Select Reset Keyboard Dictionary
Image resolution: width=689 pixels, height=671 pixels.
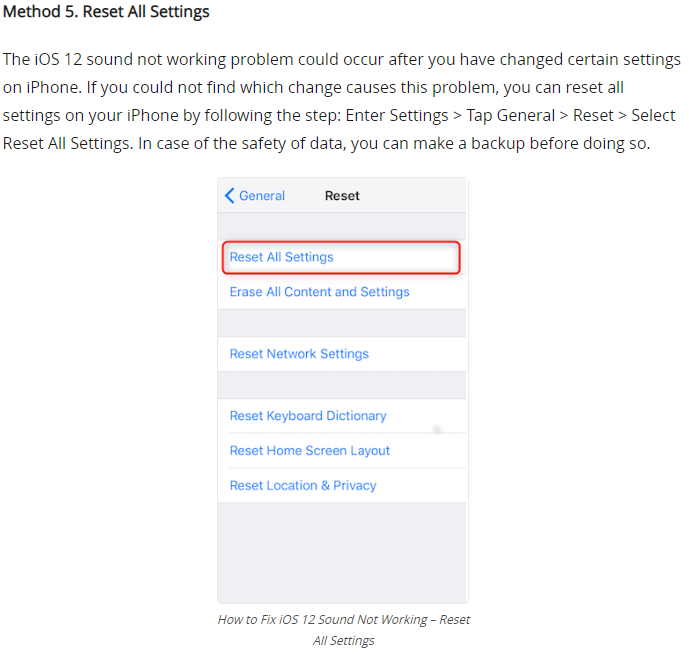pyautogui.click(x=342, y=416)
